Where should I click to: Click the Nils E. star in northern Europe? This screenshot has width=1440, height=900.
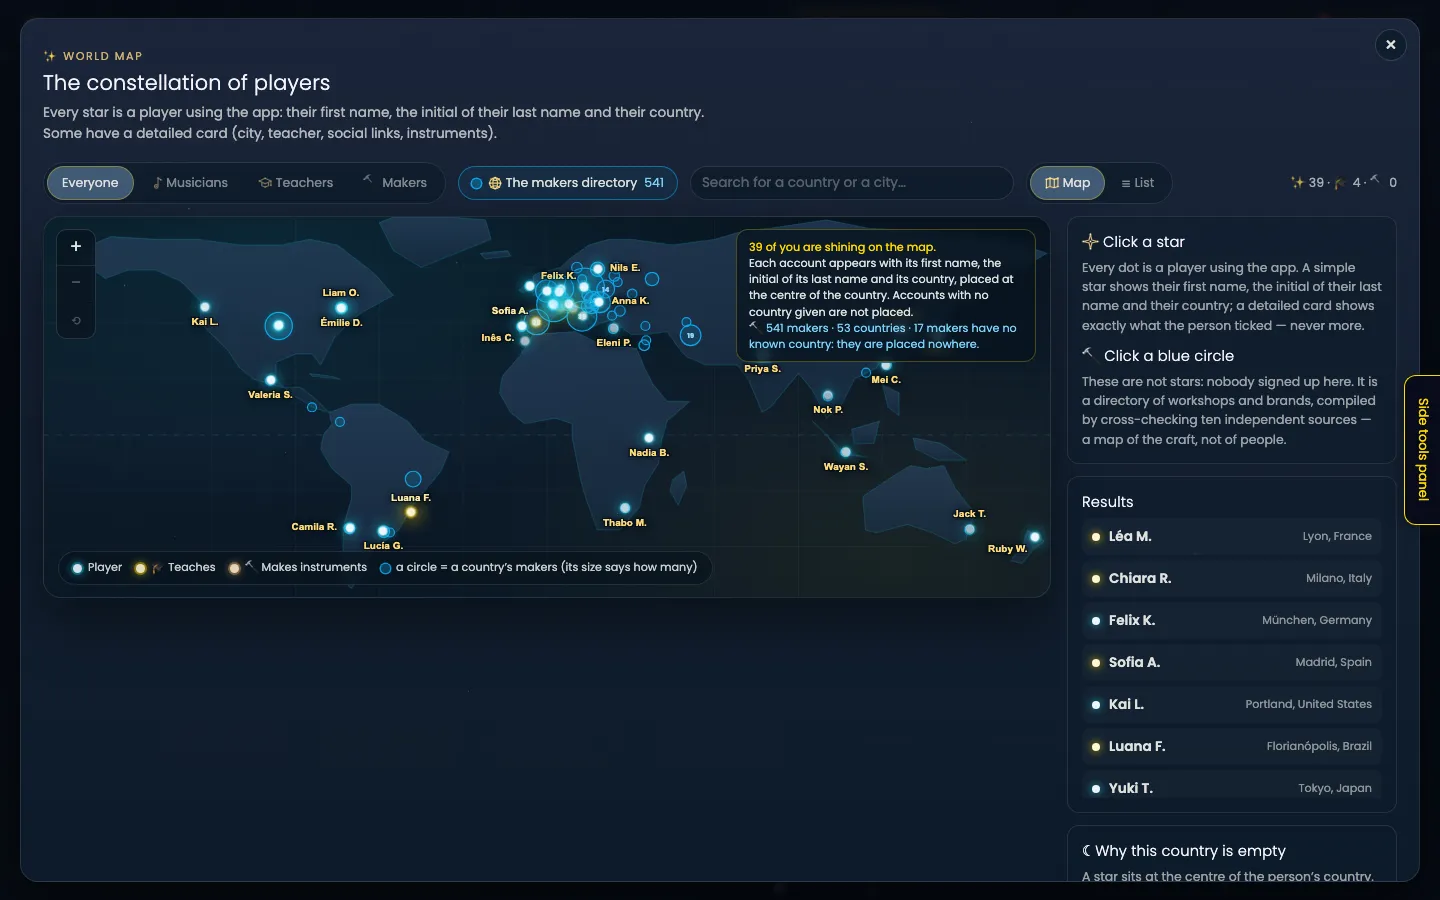tap(598, 268)
